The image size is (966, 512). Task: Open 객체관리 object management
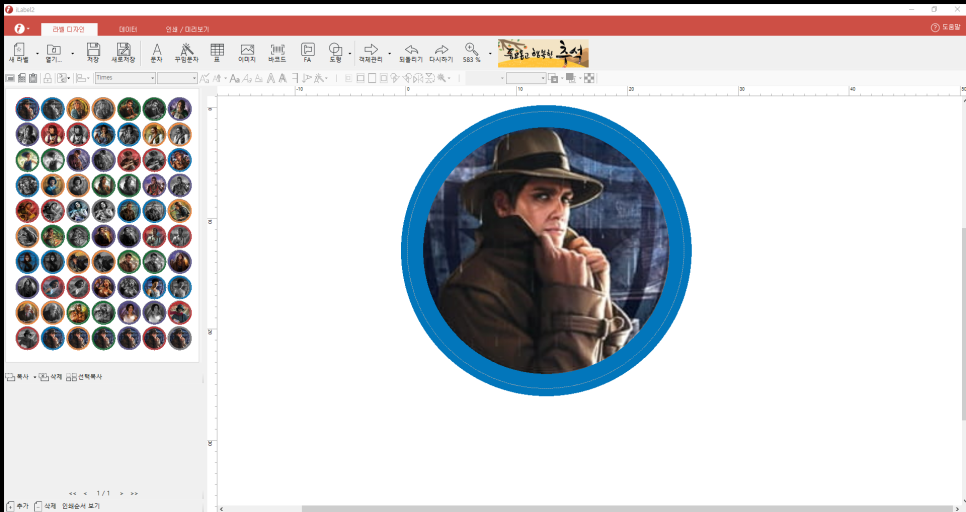pyautogui.click(x=371, y=53)
